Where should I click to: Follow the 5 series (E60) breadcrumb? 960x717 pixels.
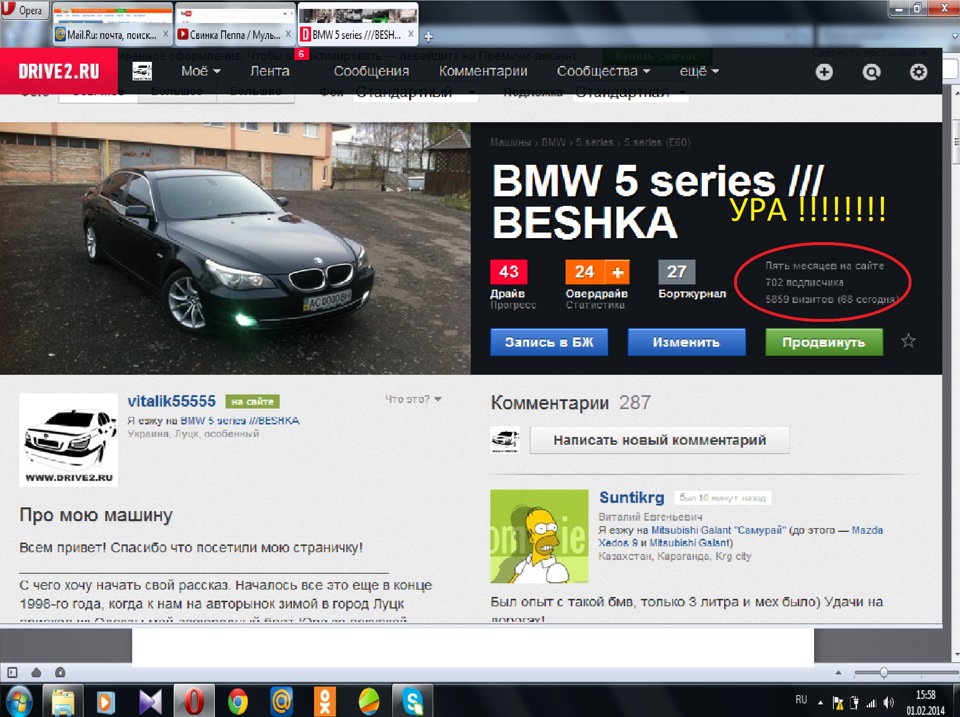pyautogui.click(x=657, y=142)
